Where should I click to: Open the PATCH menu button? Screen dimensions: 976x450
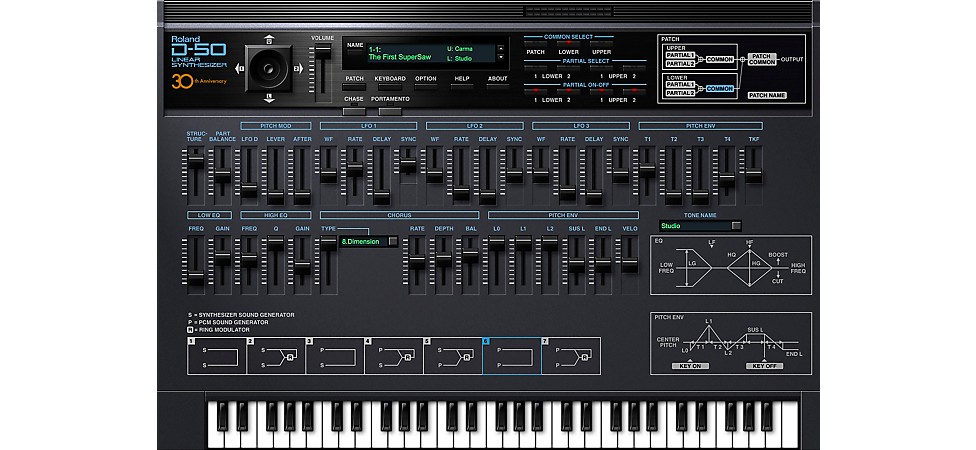pos(354,87)
